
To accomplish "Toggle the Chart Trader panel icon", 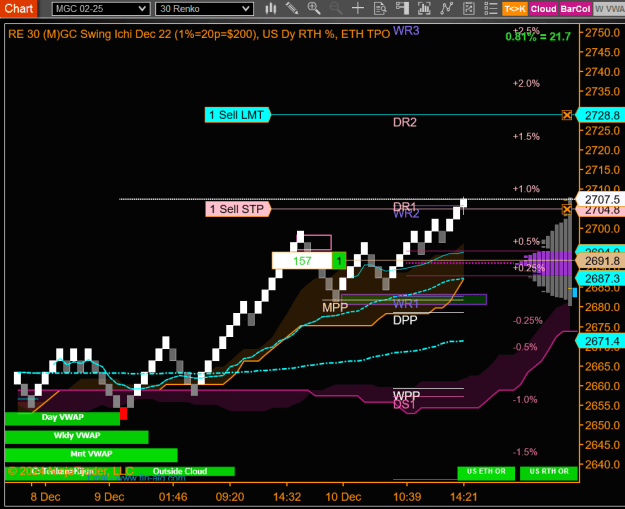I will coord(402,8).
